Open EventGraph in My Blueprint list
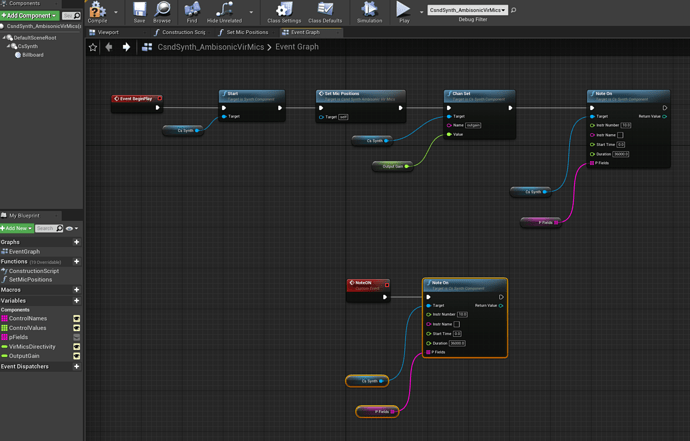Viewport: 690px width, 441px height. tap(24, 251)
